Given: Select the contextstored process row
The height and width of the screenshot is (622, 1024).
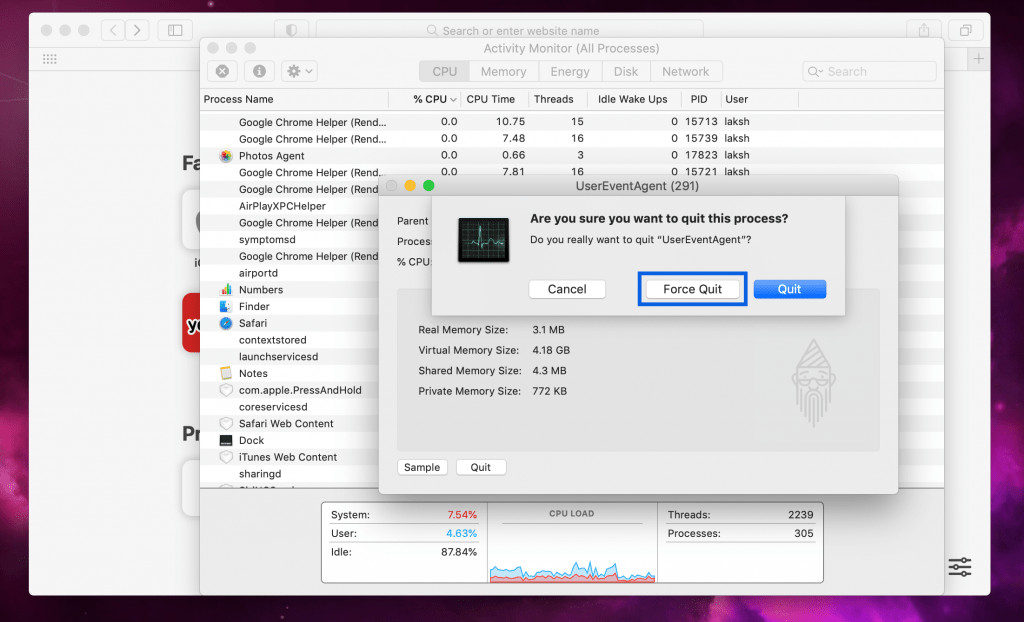Looking at the screenshot, I should click(289, 340).
